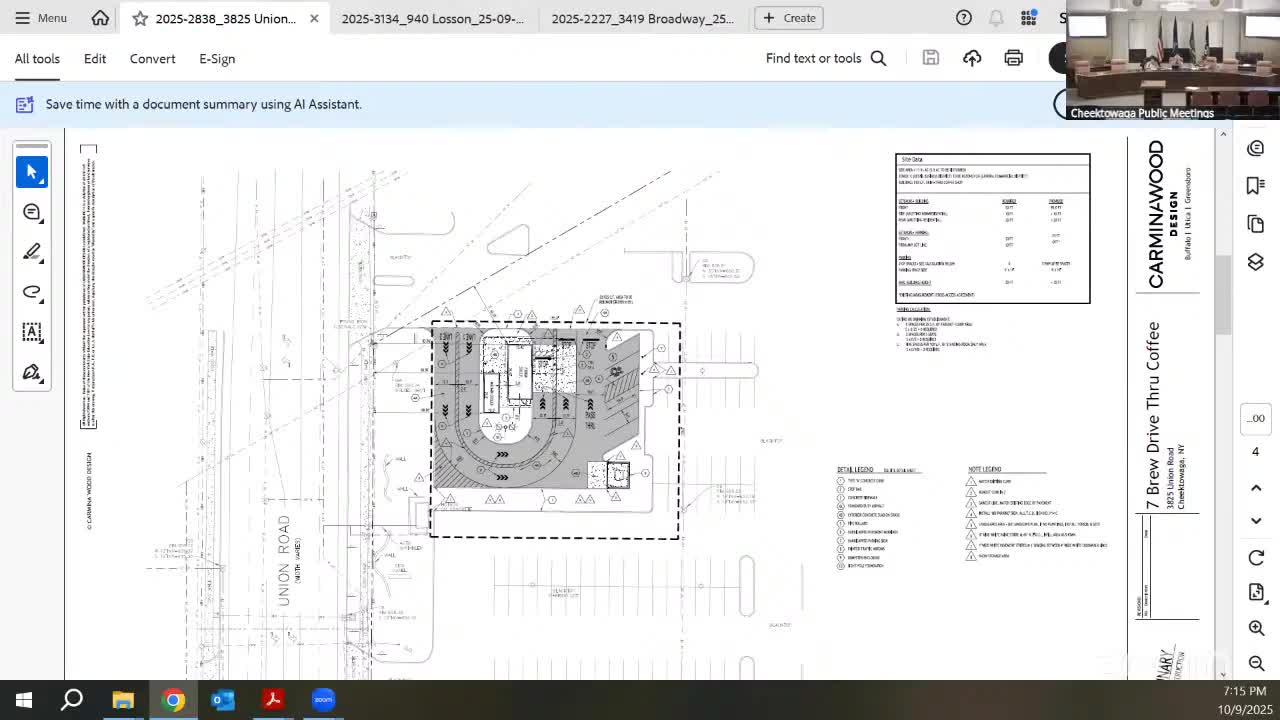Open the Bookmarks panel in right sidebar
This screenshot has height=720, width=1280.
[1256, 186]
